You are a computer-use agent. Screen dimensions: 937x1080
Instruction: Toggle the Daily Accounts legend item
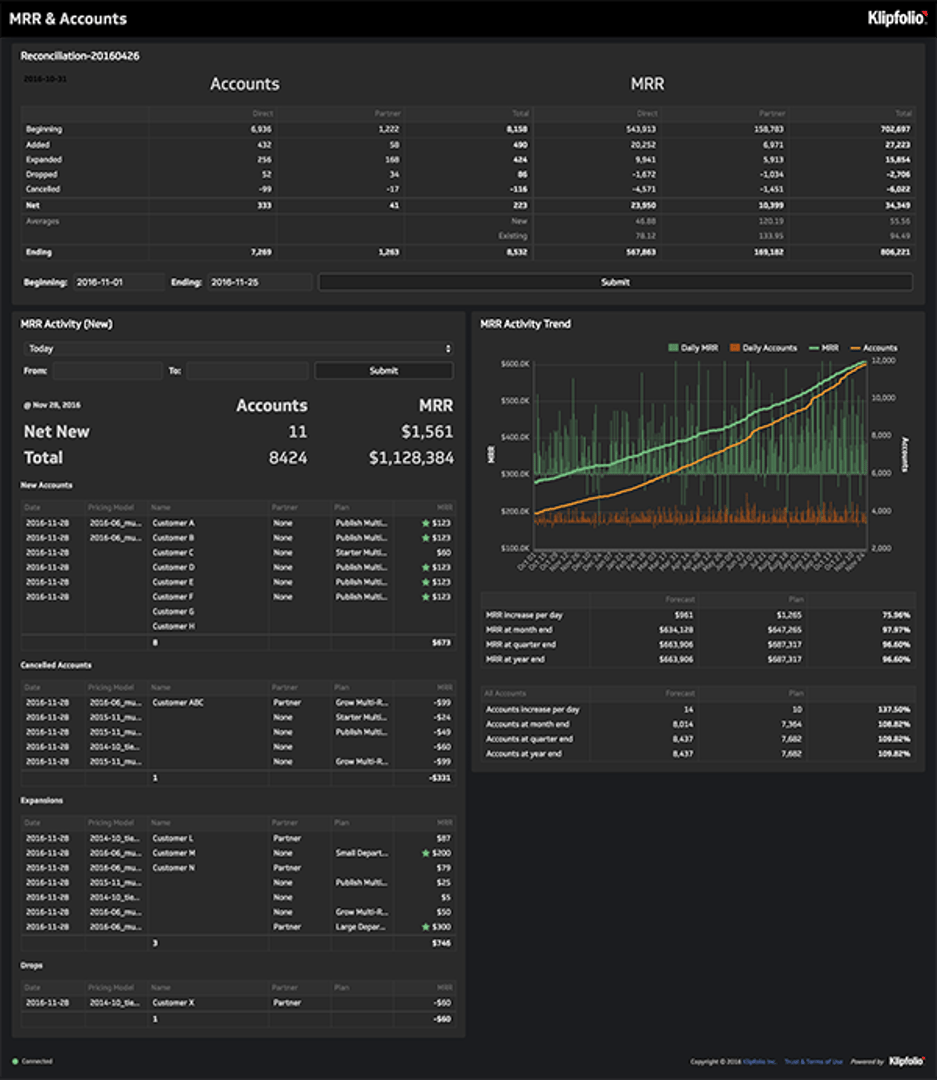tap(768, 346)
